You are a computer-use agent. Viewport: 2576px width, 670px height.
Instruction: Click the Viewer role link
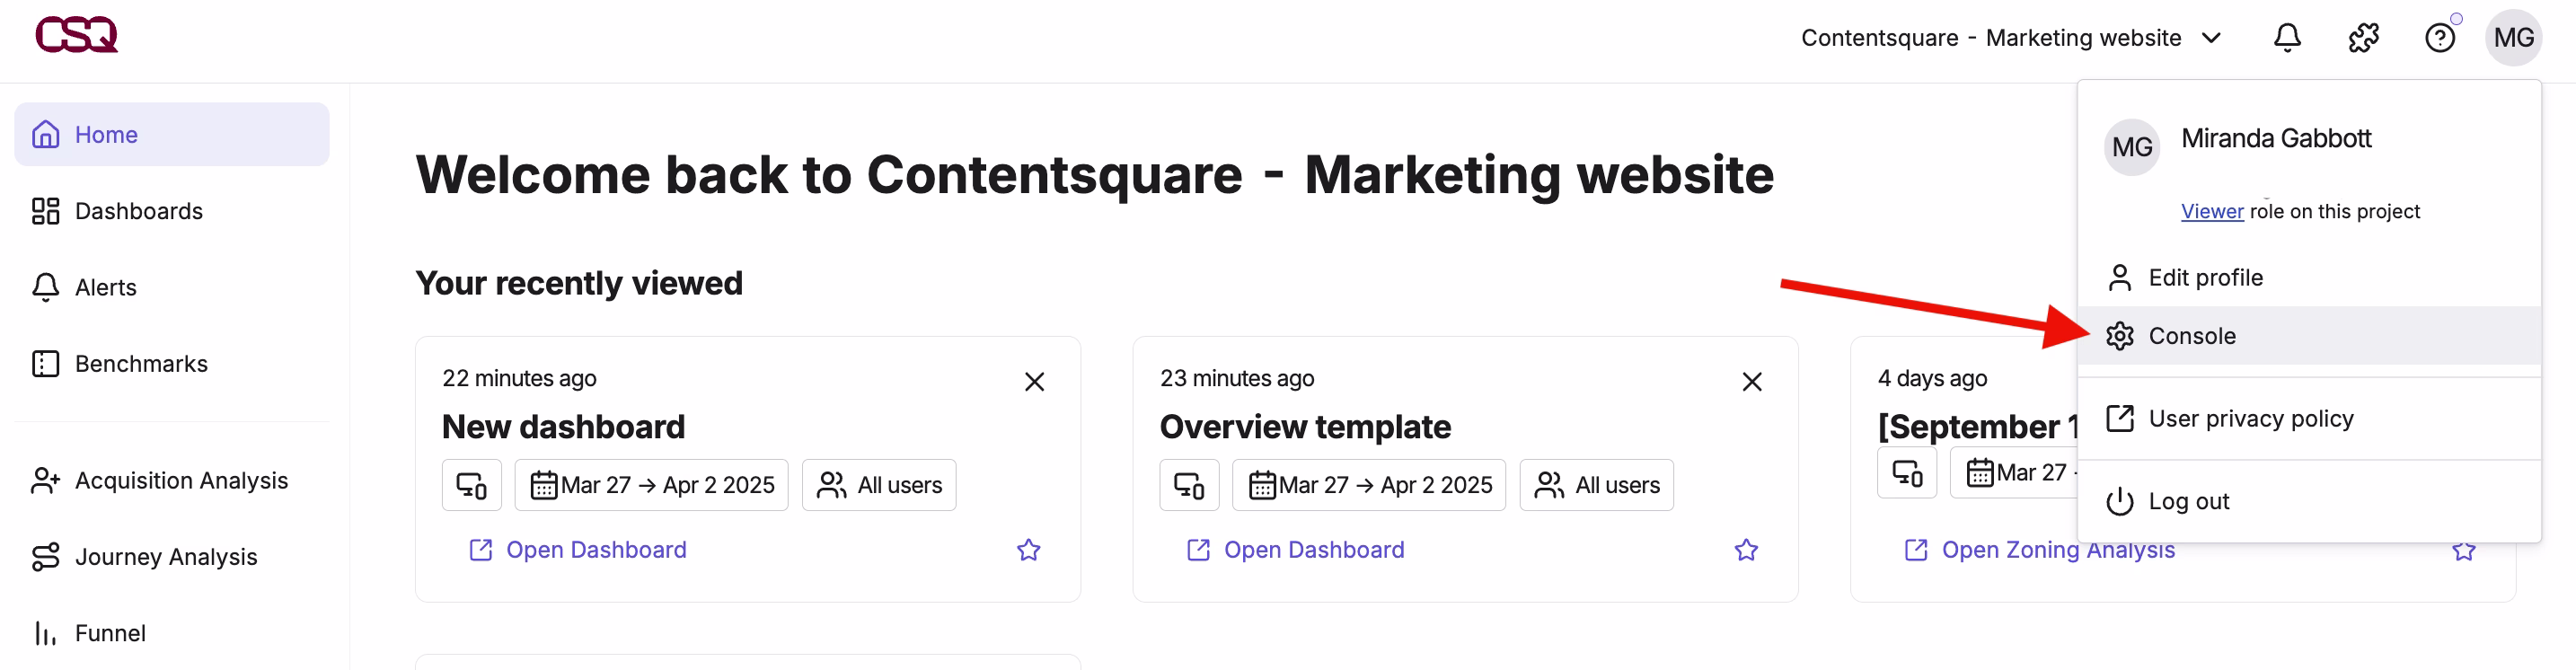(2212, 211)
